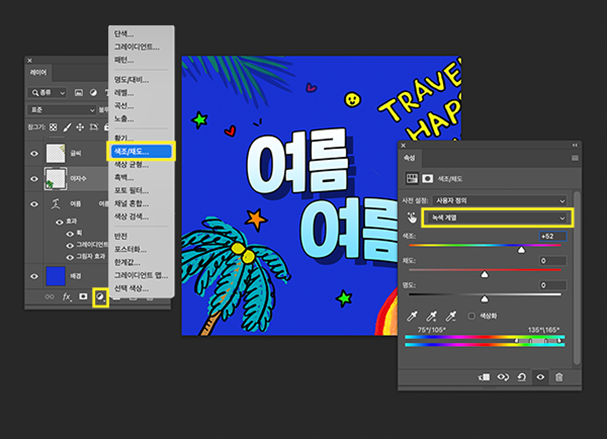The height and width of the screenshot is (439, 607).
Task: Delete the adjustment layer with trash icon
Action: [x=559, y=377]
